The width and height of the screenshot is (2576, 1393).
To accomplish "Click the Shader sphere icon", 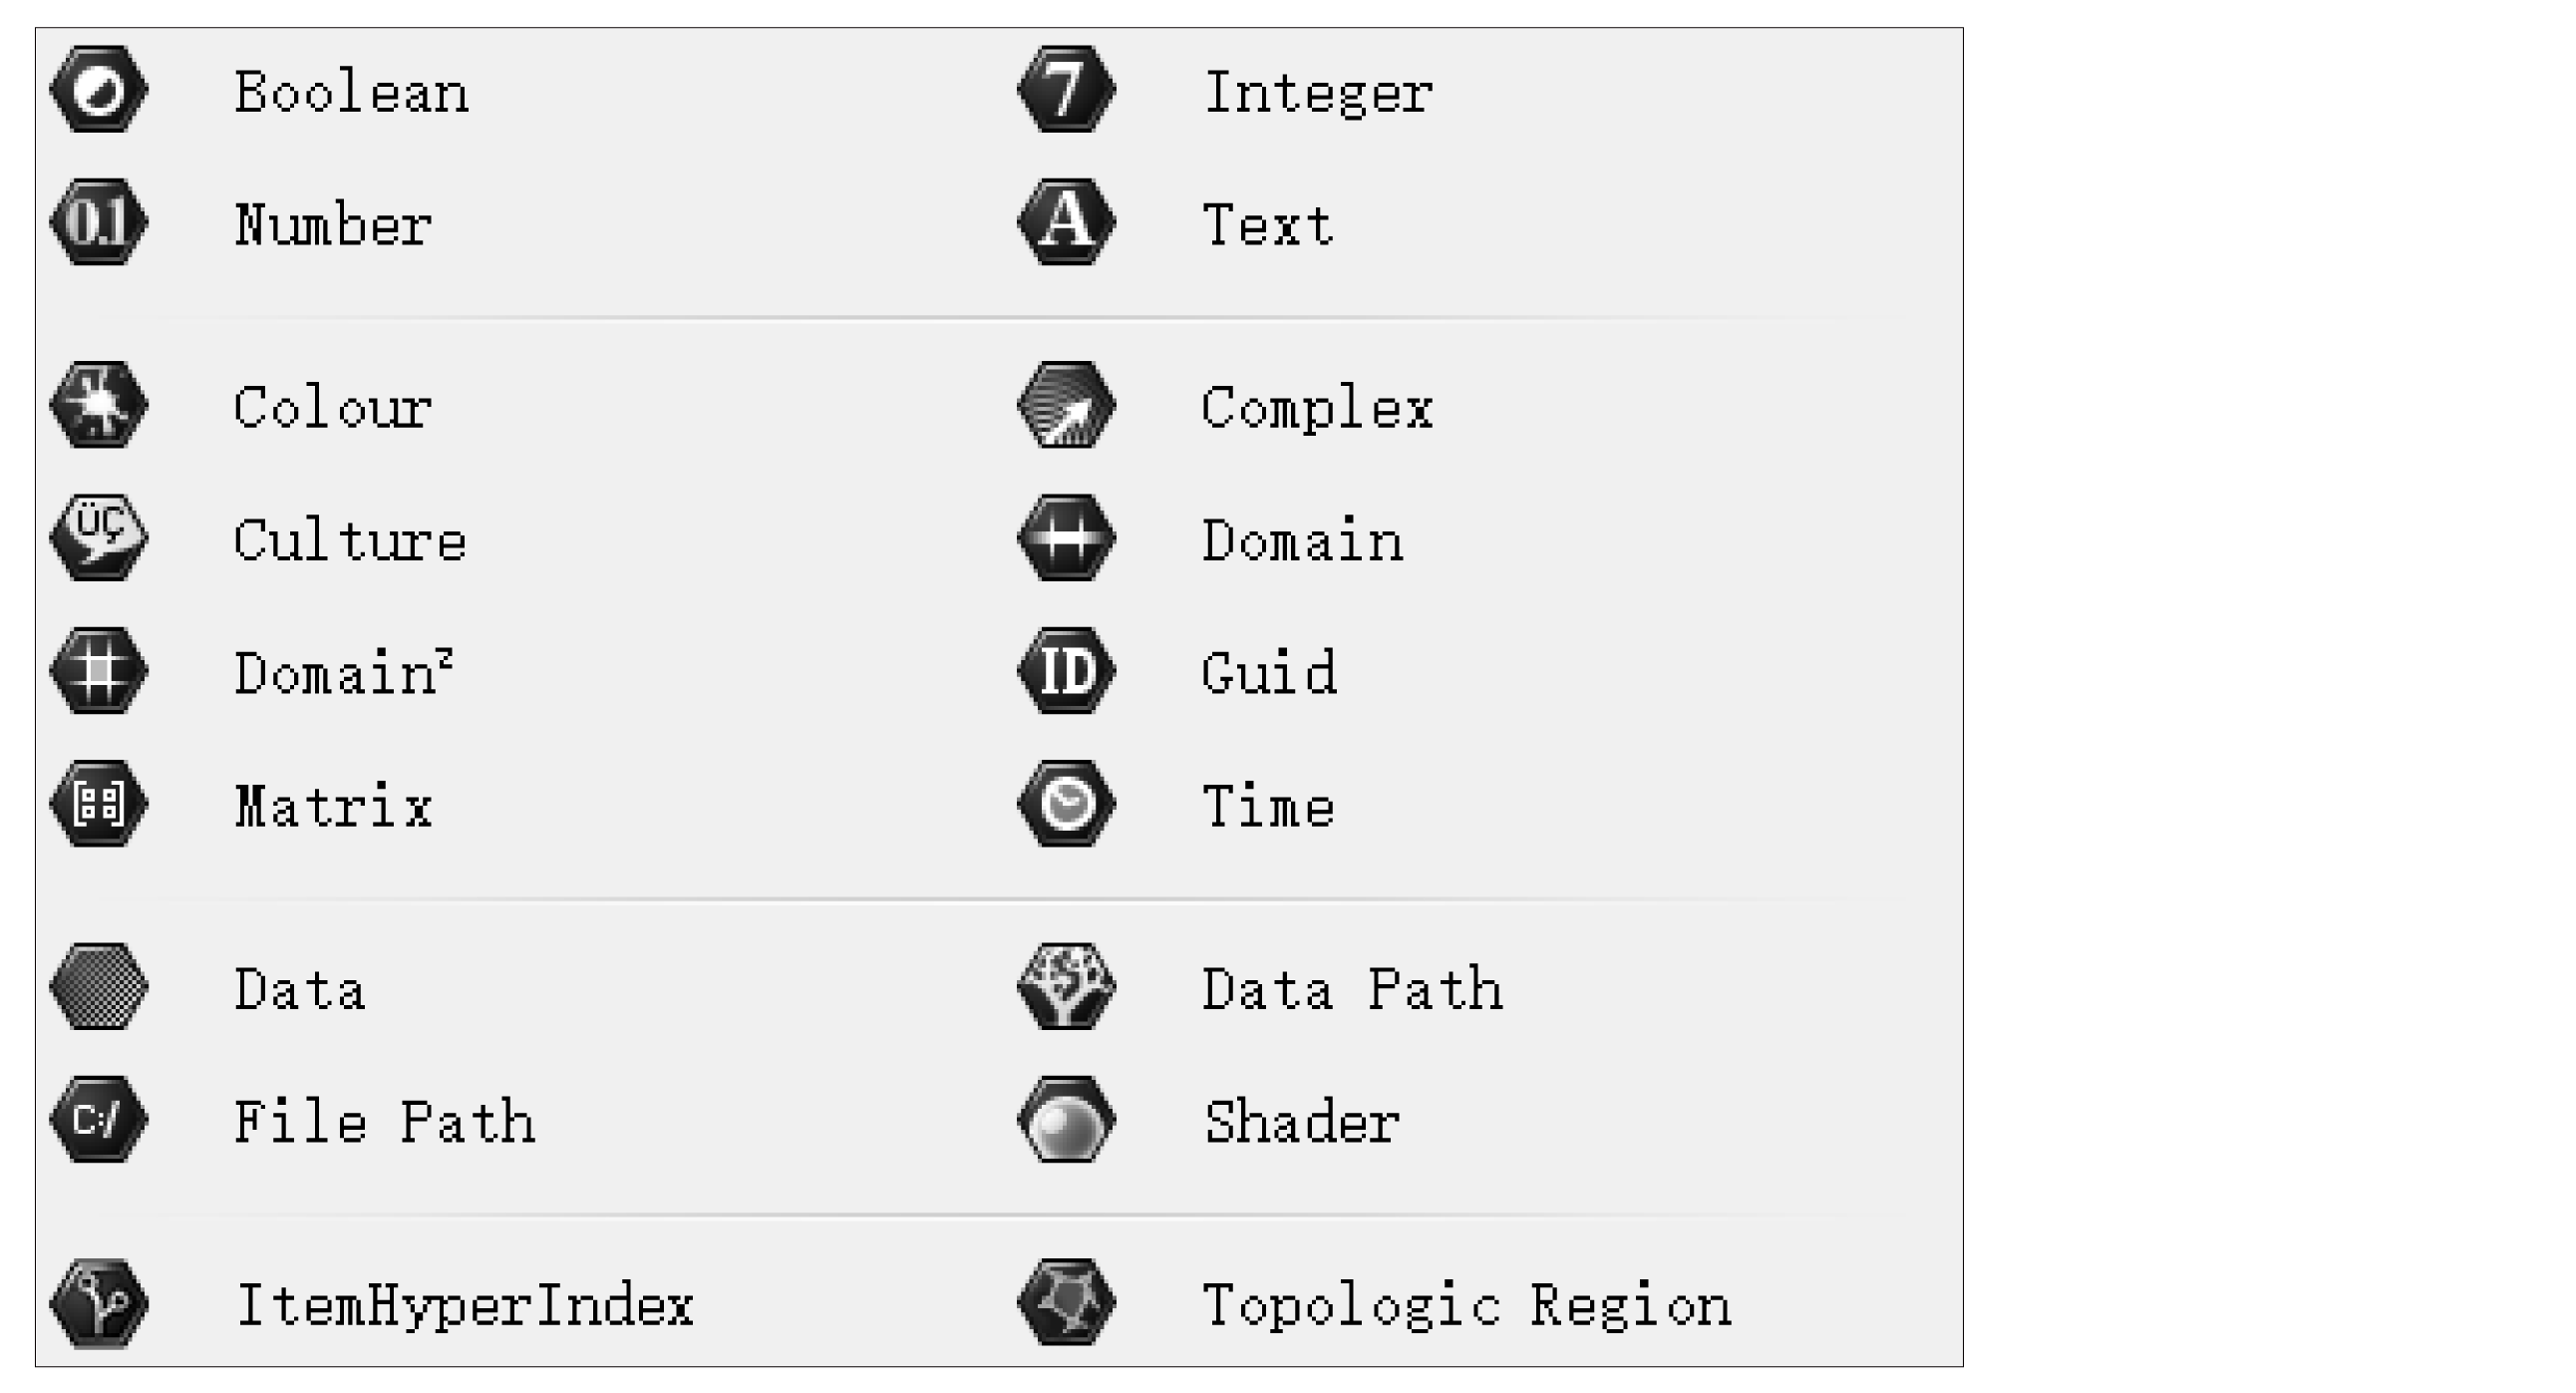I will 1067,1120.
